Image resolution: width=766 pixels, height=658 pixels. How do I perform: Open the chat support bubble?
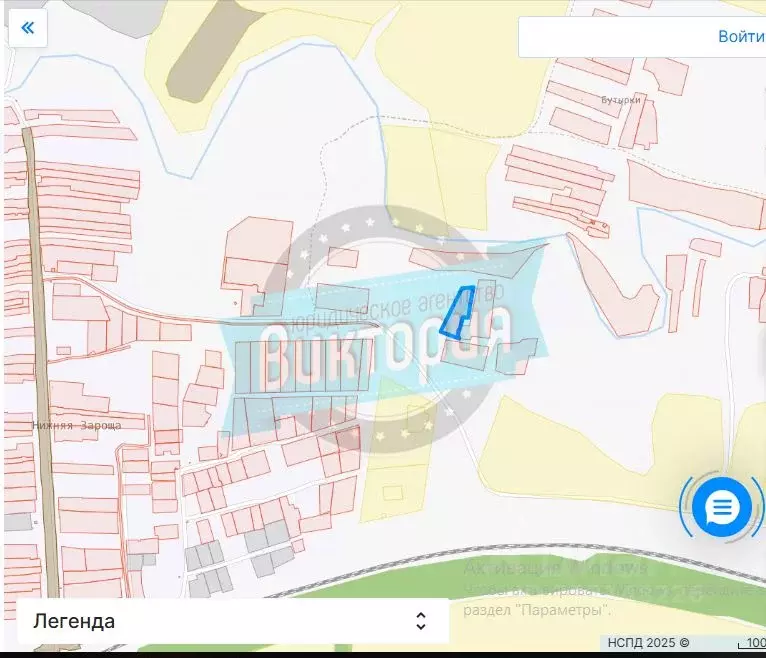[x=721, y=509]
